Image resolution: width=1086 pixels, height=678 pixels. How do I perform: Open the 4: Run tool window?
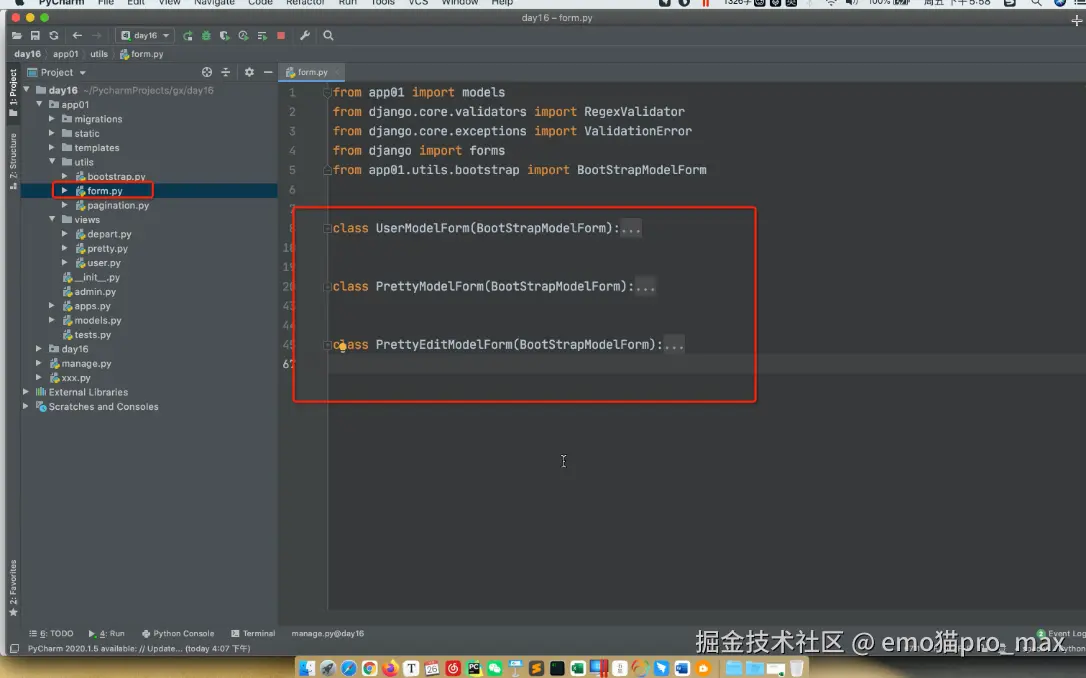pyautogui.click(x=107, y=633)
